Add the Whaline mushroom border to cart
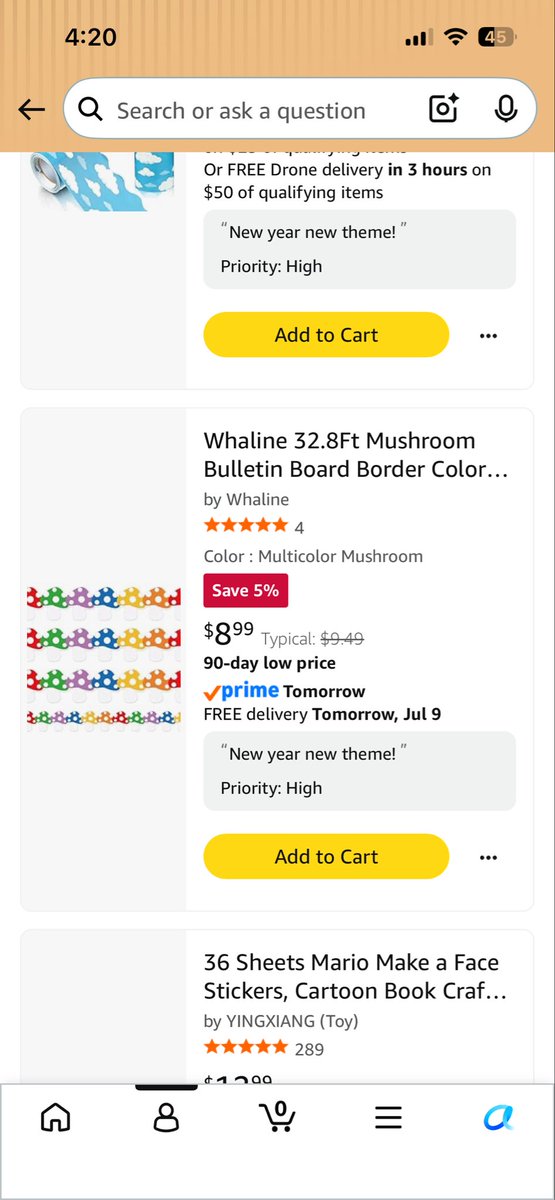 click(x=326, y=856)
